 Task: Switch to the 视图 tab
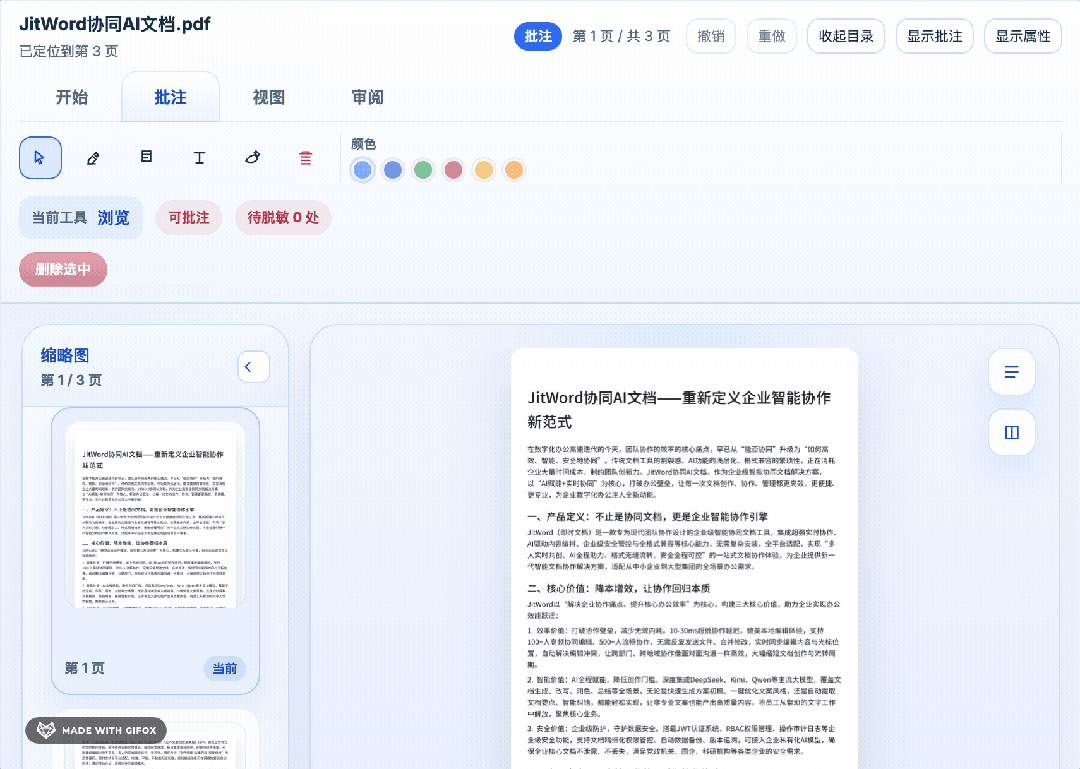pos(269,97)
